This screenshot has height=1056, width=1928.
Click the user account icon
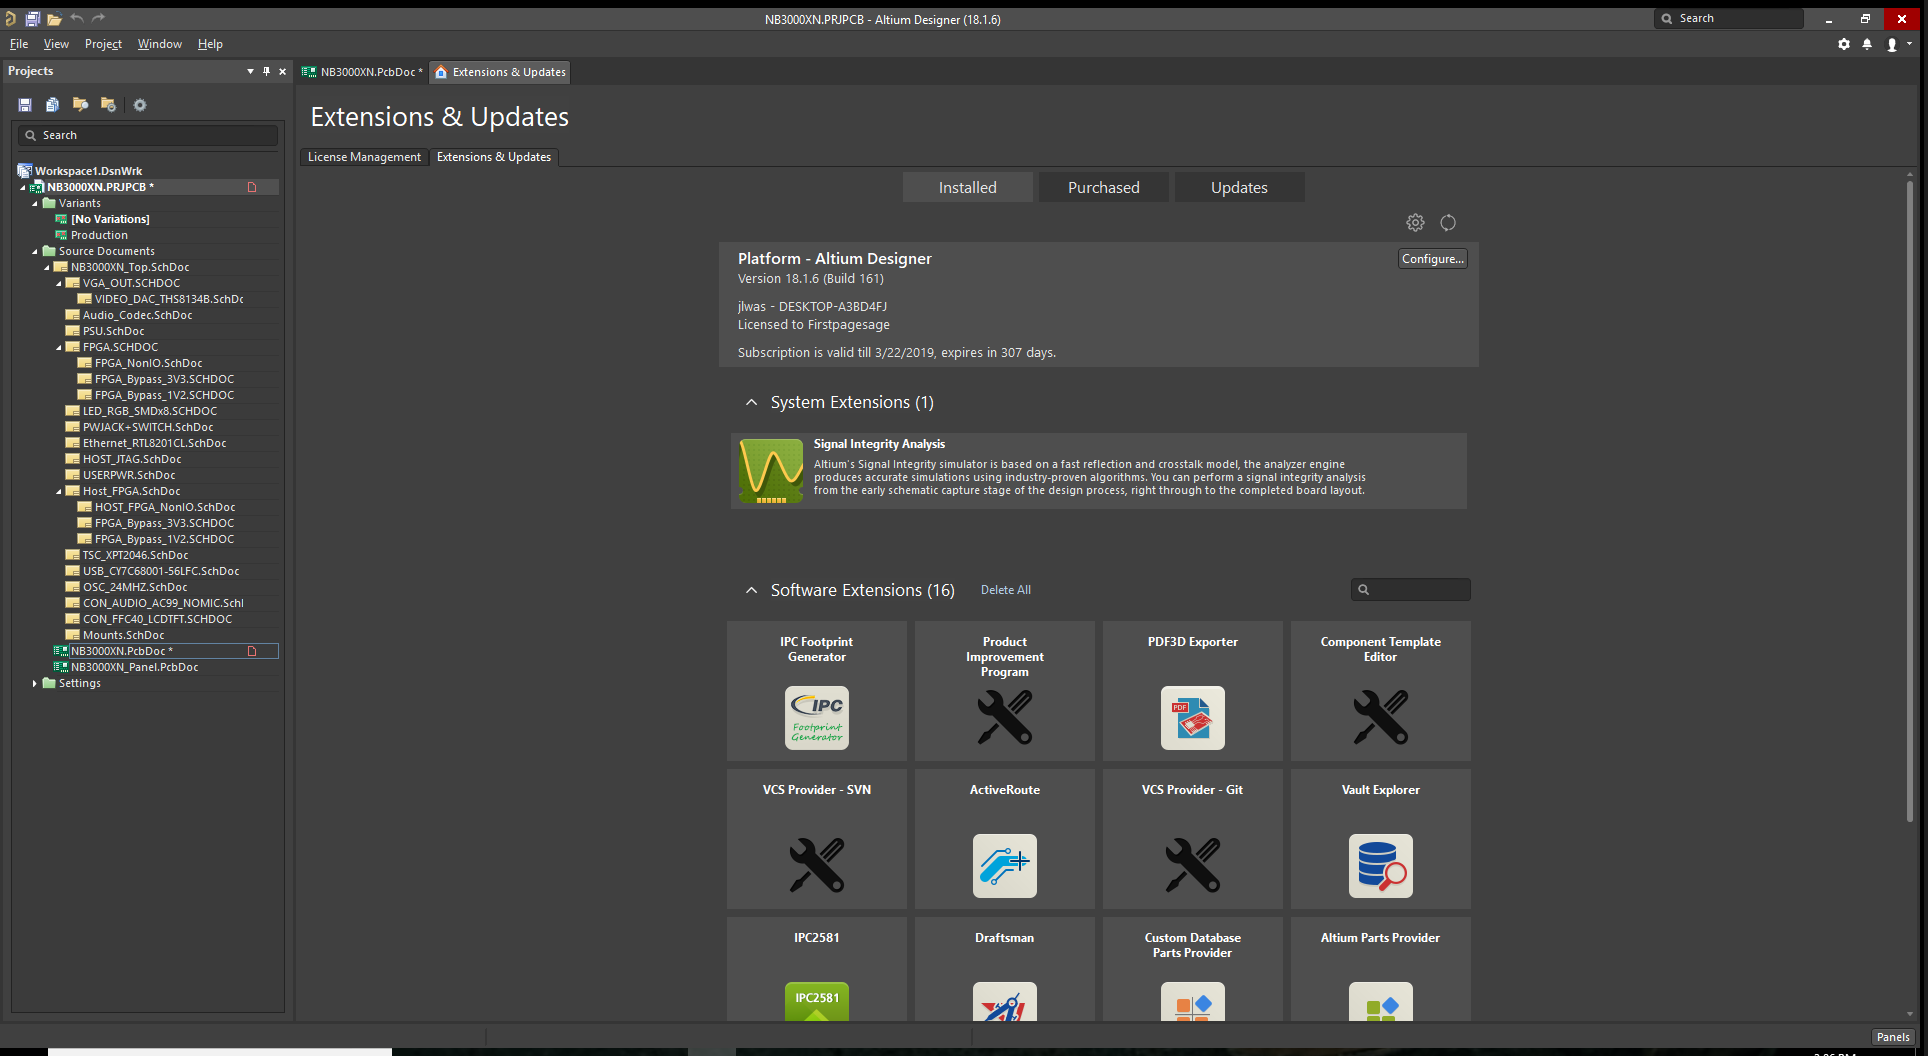pos(1892,44)
